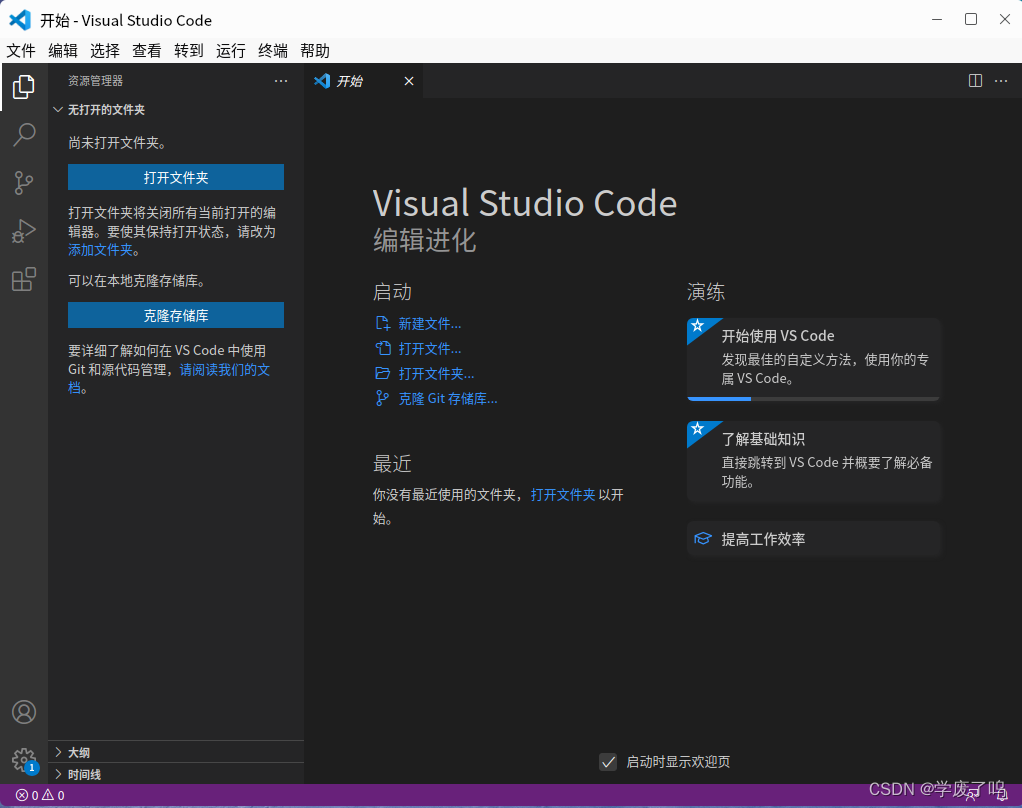The height and width of the screenshot is (808, 1022).
Task: Click the 新建文件... link
Action: tap(430, 324)
